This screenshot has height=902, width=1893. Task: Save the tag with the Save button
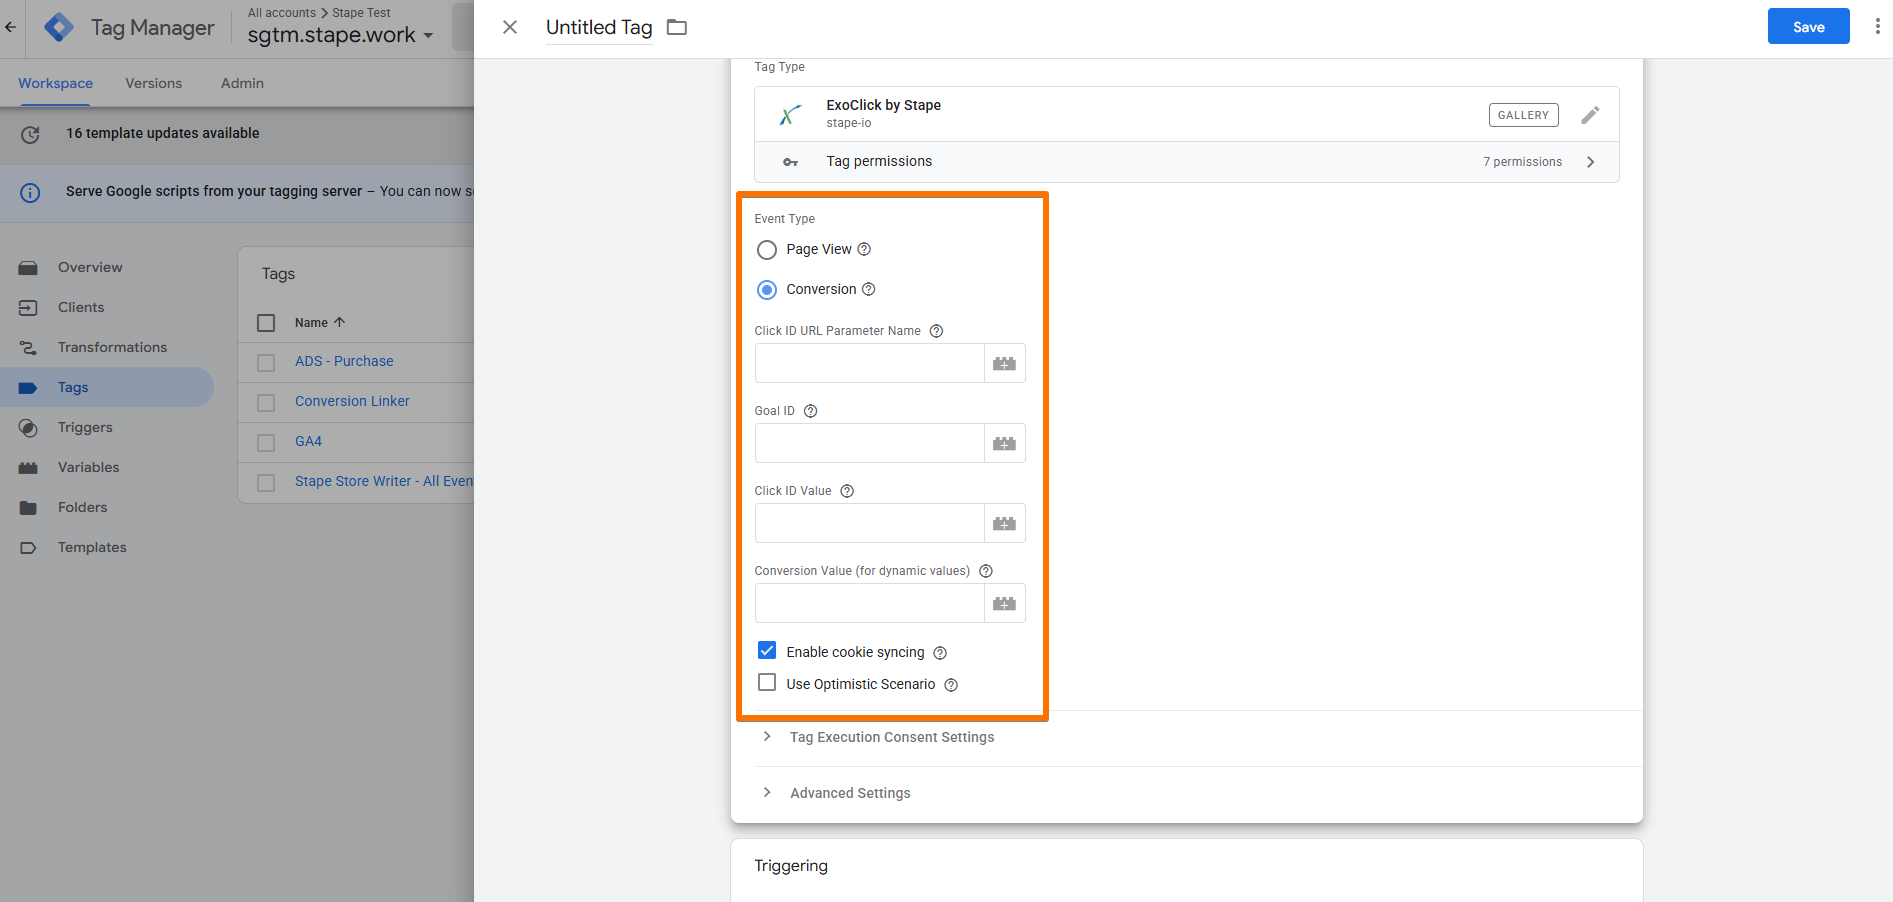point(1808,27)
